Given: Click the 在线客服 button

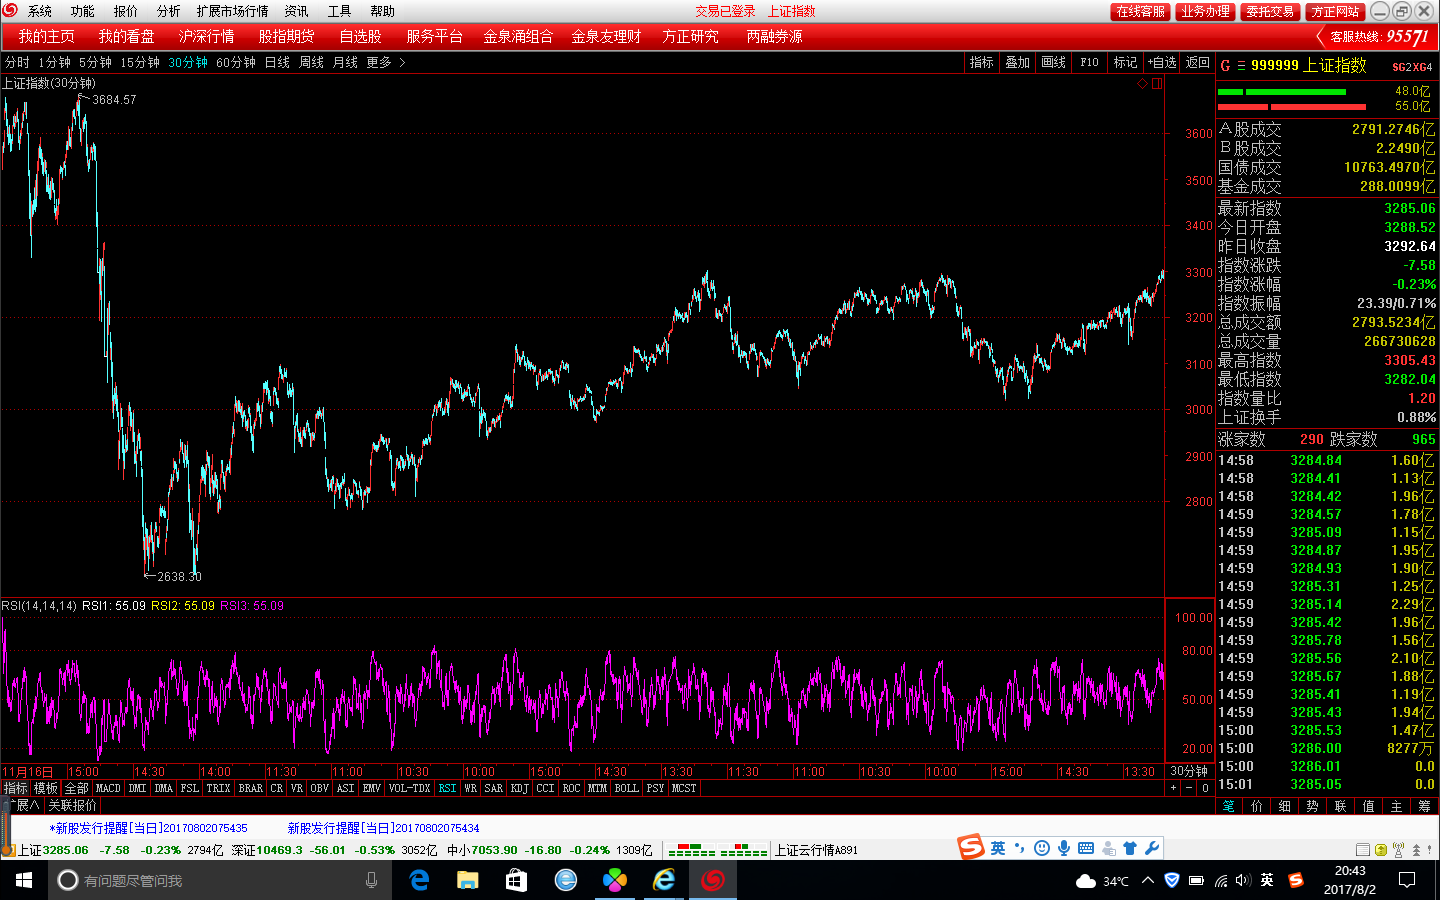Looking at the screenshot, I should click(1141, 11).
